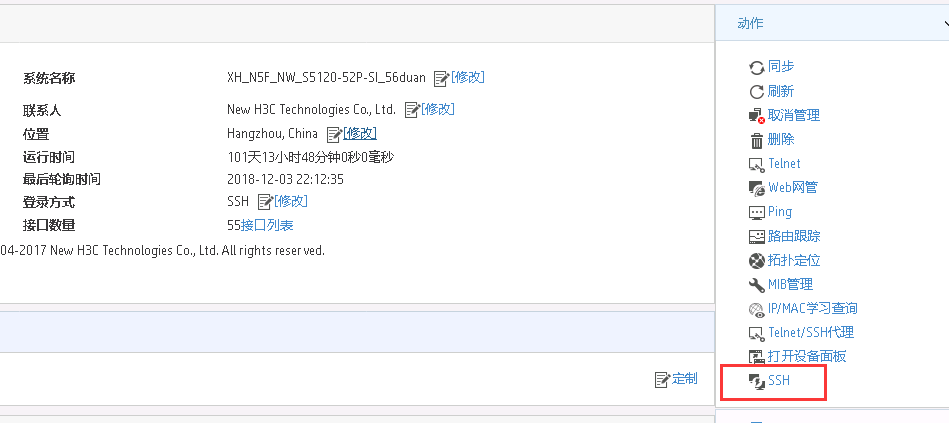
Task: Click the Web网管 icon
Action: coord(757,188)
